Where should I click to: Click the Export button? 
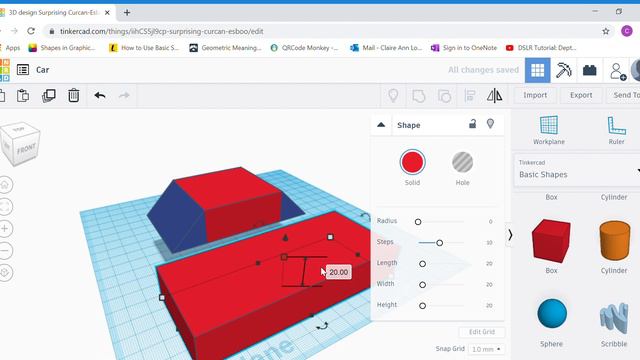pyautogui.click(x=581, y=95)
